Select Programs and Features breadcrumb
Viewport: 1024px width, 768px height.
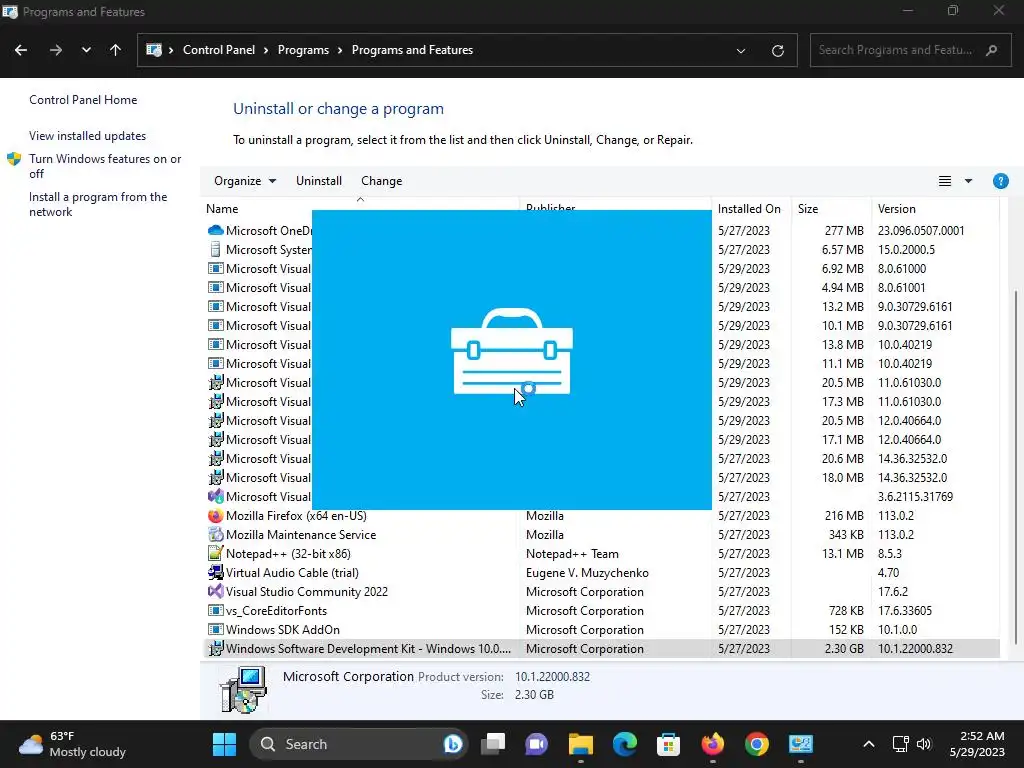tap(412, 50)
